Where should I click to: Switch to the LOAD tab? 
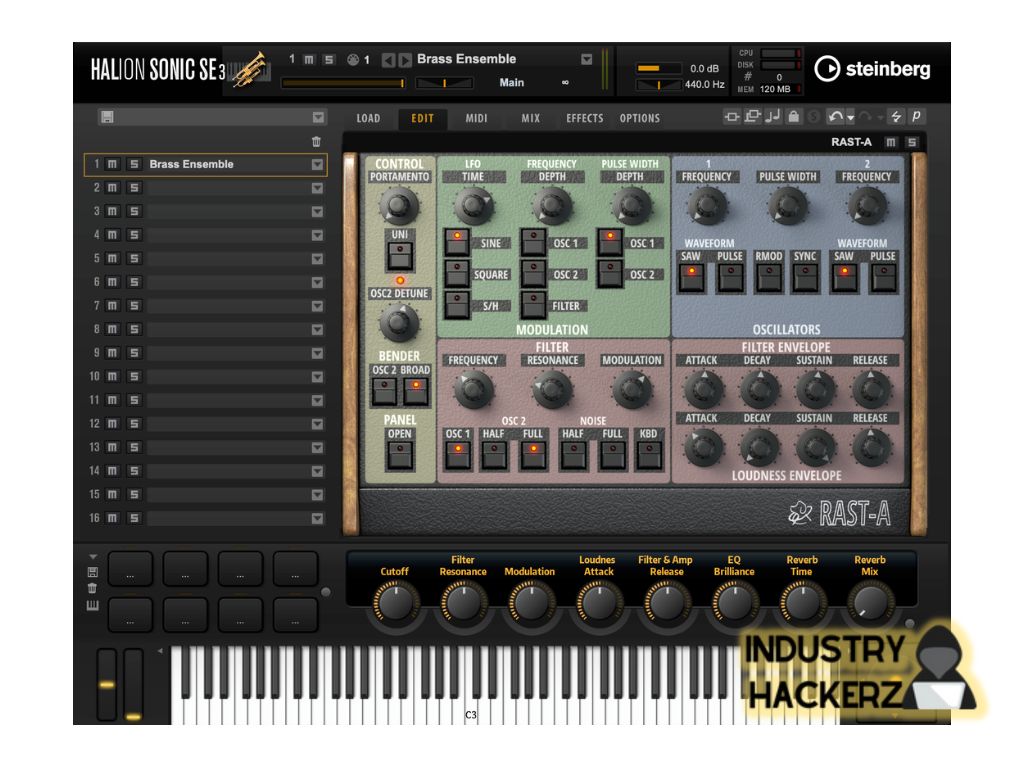coord(368,118)
